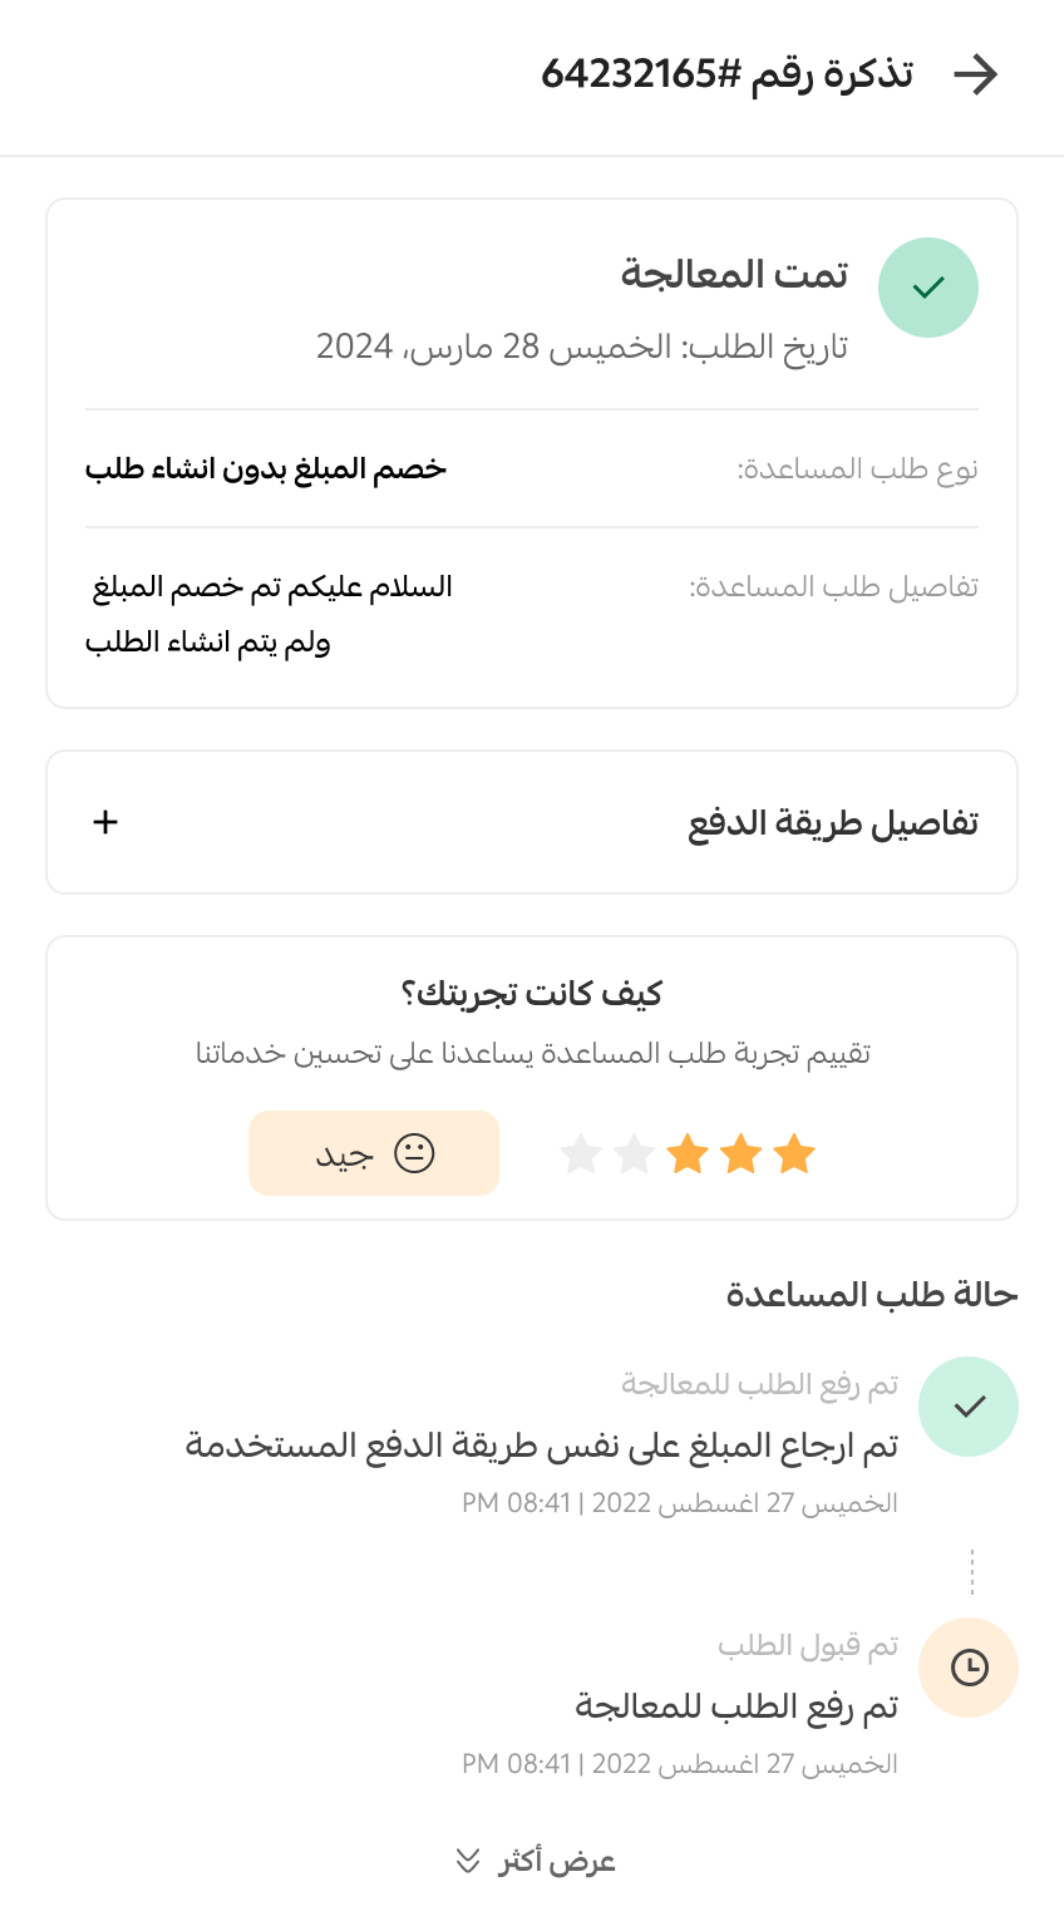Open the تفاصيل طريقة الدفع section
The image size is (1064, 1920).
click(832, 823)
